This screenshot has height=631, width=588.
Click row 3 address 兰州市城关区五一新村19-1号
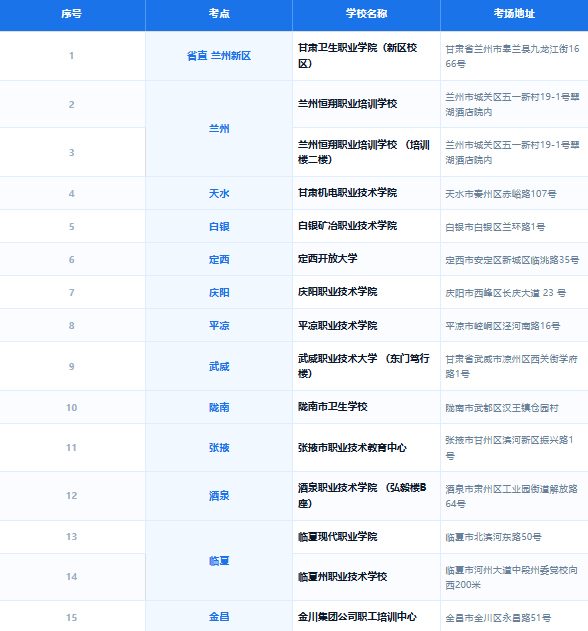[512, 153]
